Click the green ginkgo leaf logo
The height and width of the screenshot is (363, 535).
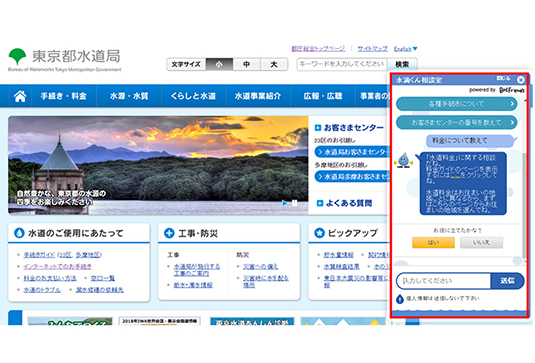coord(17,57)
